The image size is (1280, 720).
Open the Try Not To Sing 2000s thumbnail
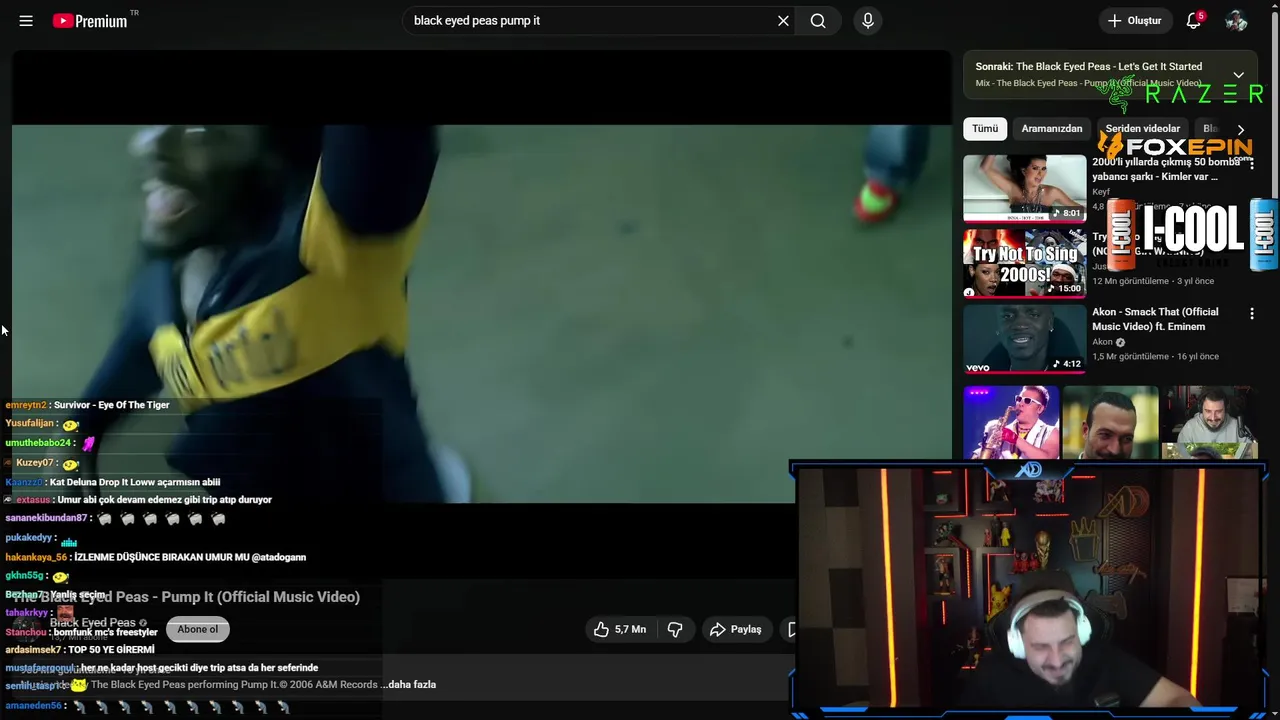click(x=1024, y=263)
